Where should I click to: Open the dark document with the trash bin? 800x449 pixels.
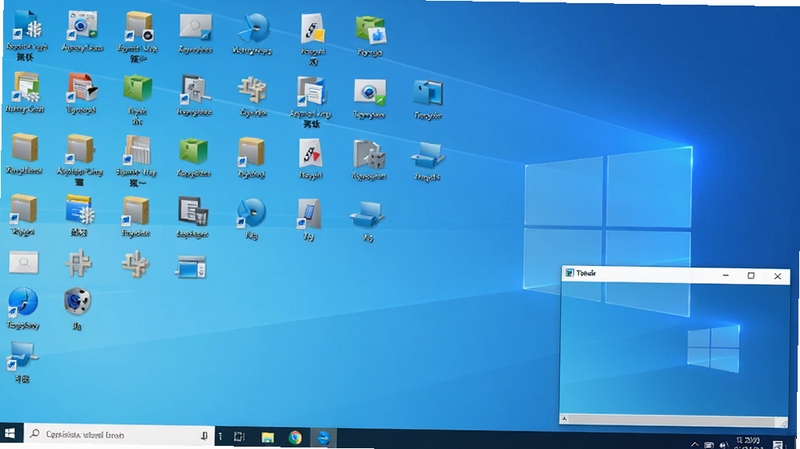(193, 211)
